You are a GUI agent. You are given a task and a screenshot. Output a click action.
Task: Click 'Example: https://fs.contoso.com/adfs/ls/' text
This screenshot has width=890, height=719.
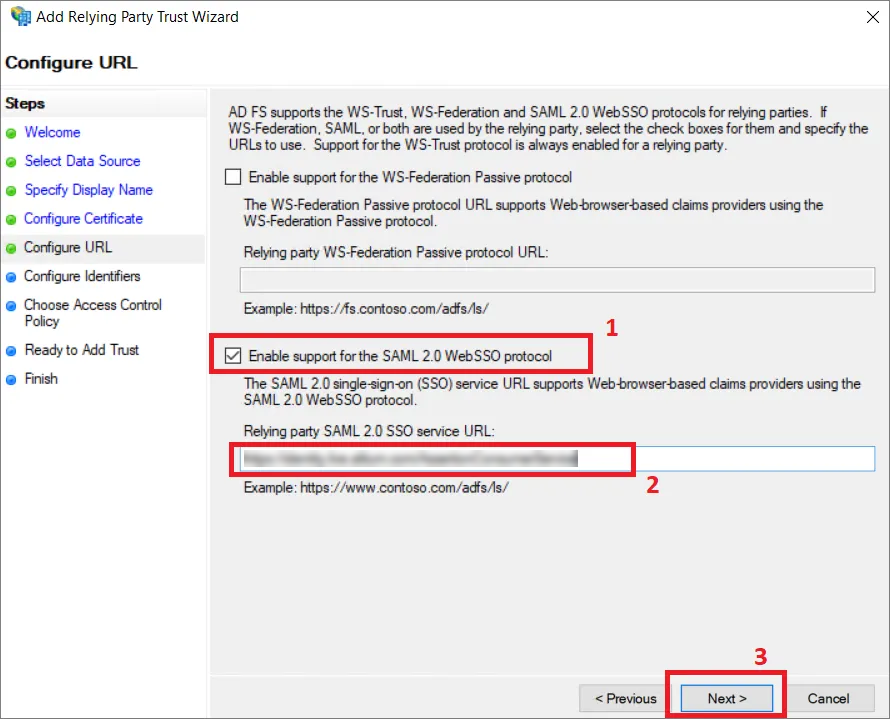(x=366, y=309)
